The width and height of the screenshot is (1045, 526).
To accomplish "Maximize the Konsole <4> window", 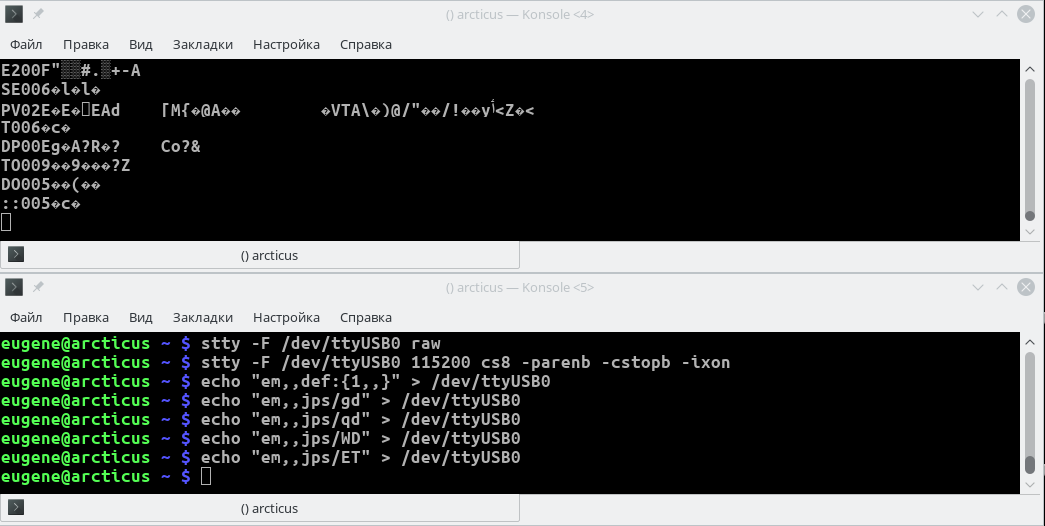I will [x=1003, y=14].
